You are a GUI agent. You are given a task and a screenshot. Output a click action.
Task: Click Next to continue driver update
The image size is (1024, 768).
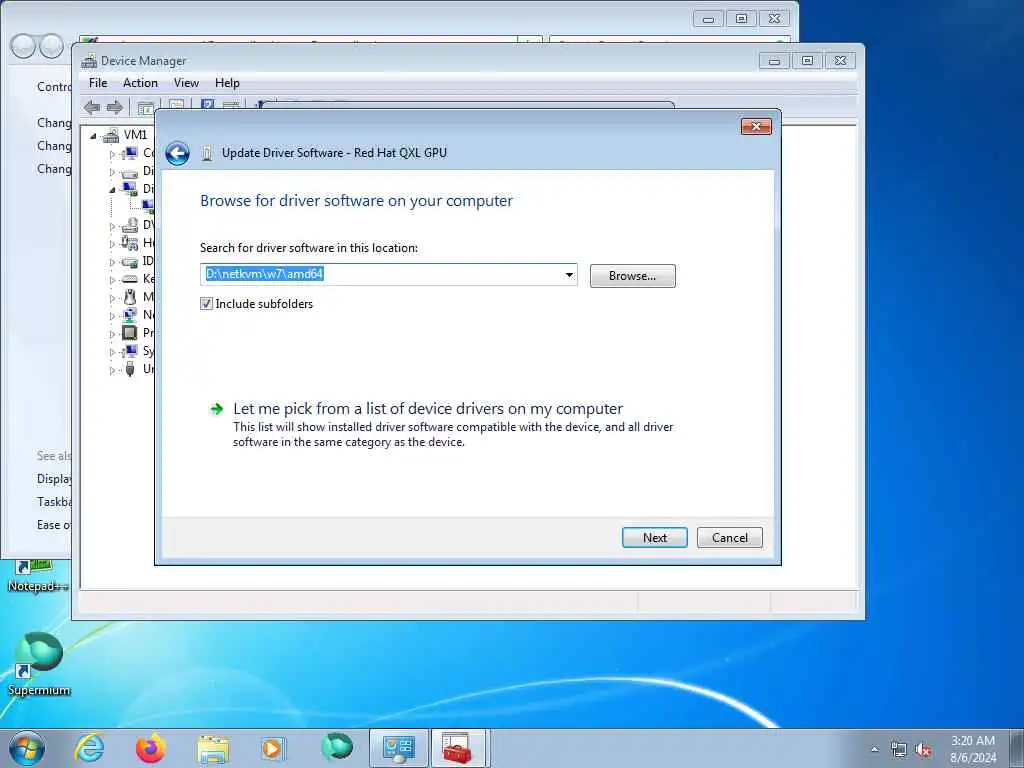click(654, 537)
